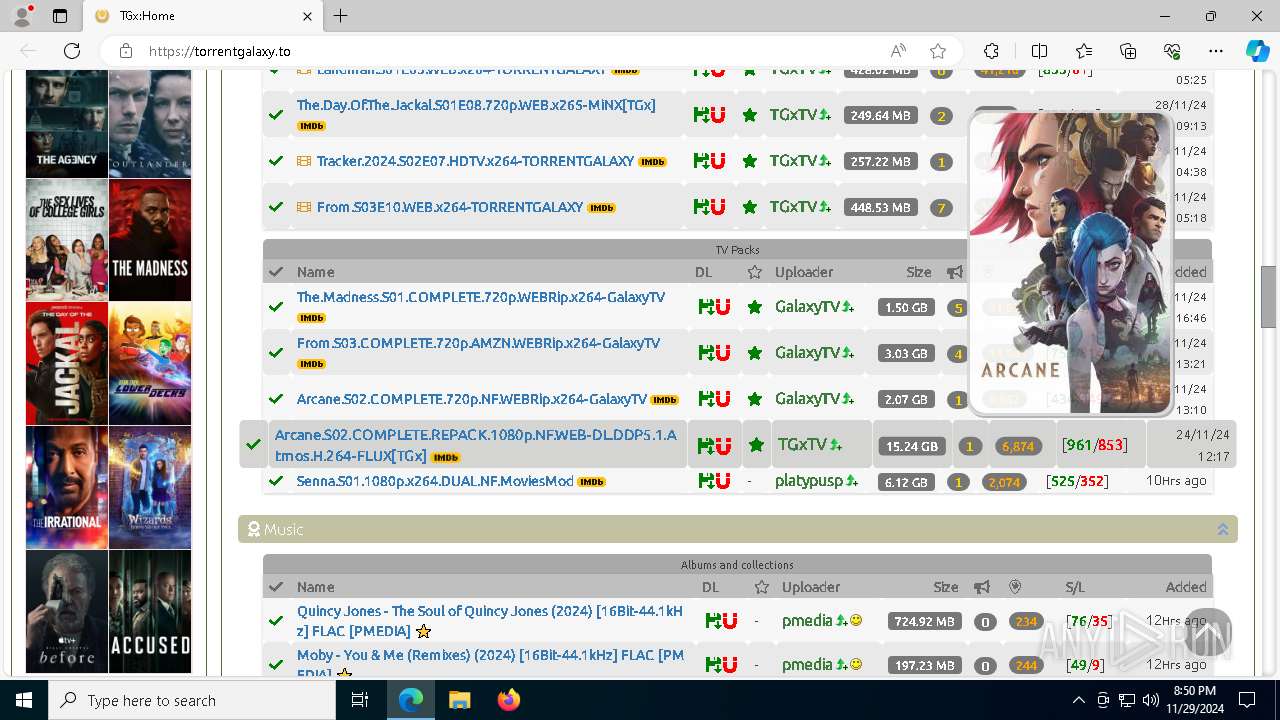Select checkmark for From.S03.COMPLETE row
The height and width of the screenshot is (720, 1280).
(276, 353)
